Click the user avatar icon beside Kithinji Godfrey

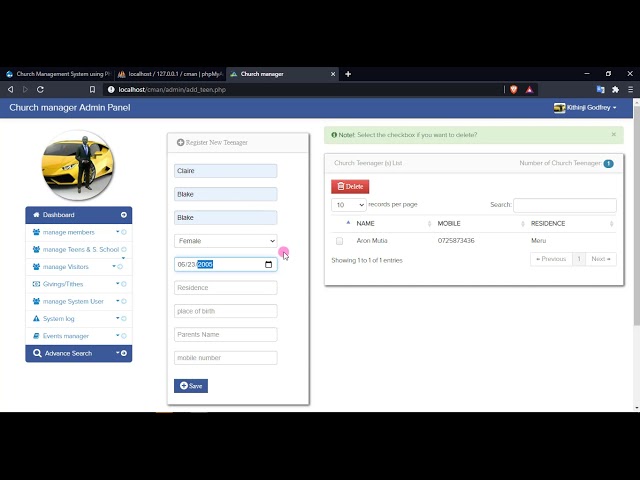pyautogui.click(x=560, y=108)
